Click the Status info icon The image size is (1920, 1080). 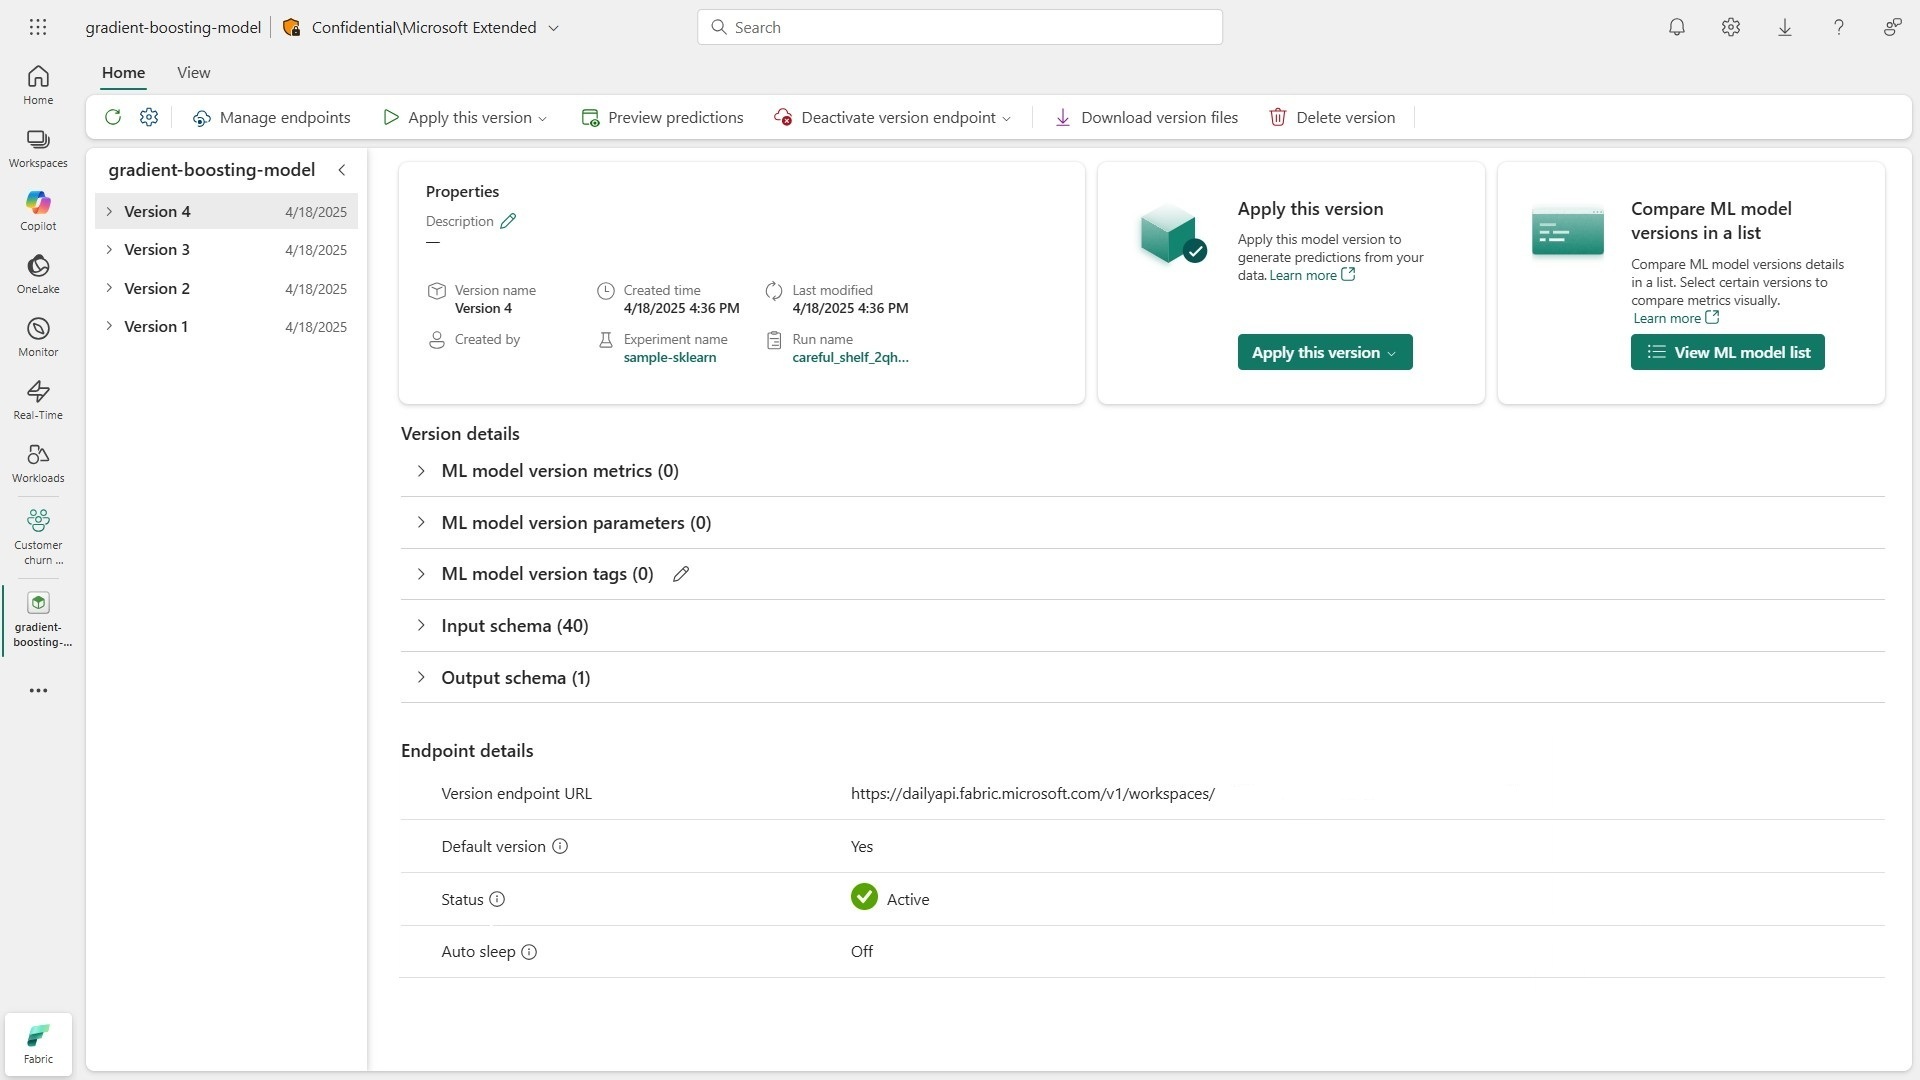(x=497, y=899)
